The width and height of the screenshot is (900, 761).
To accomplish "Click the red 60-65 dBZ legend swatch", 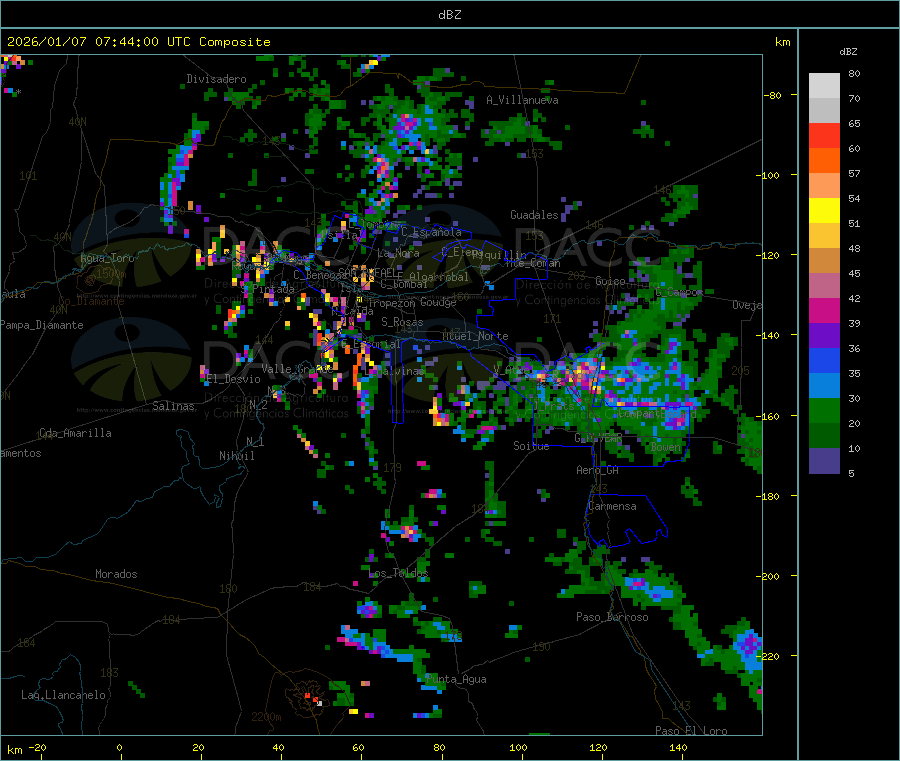I will pos(824,135).
